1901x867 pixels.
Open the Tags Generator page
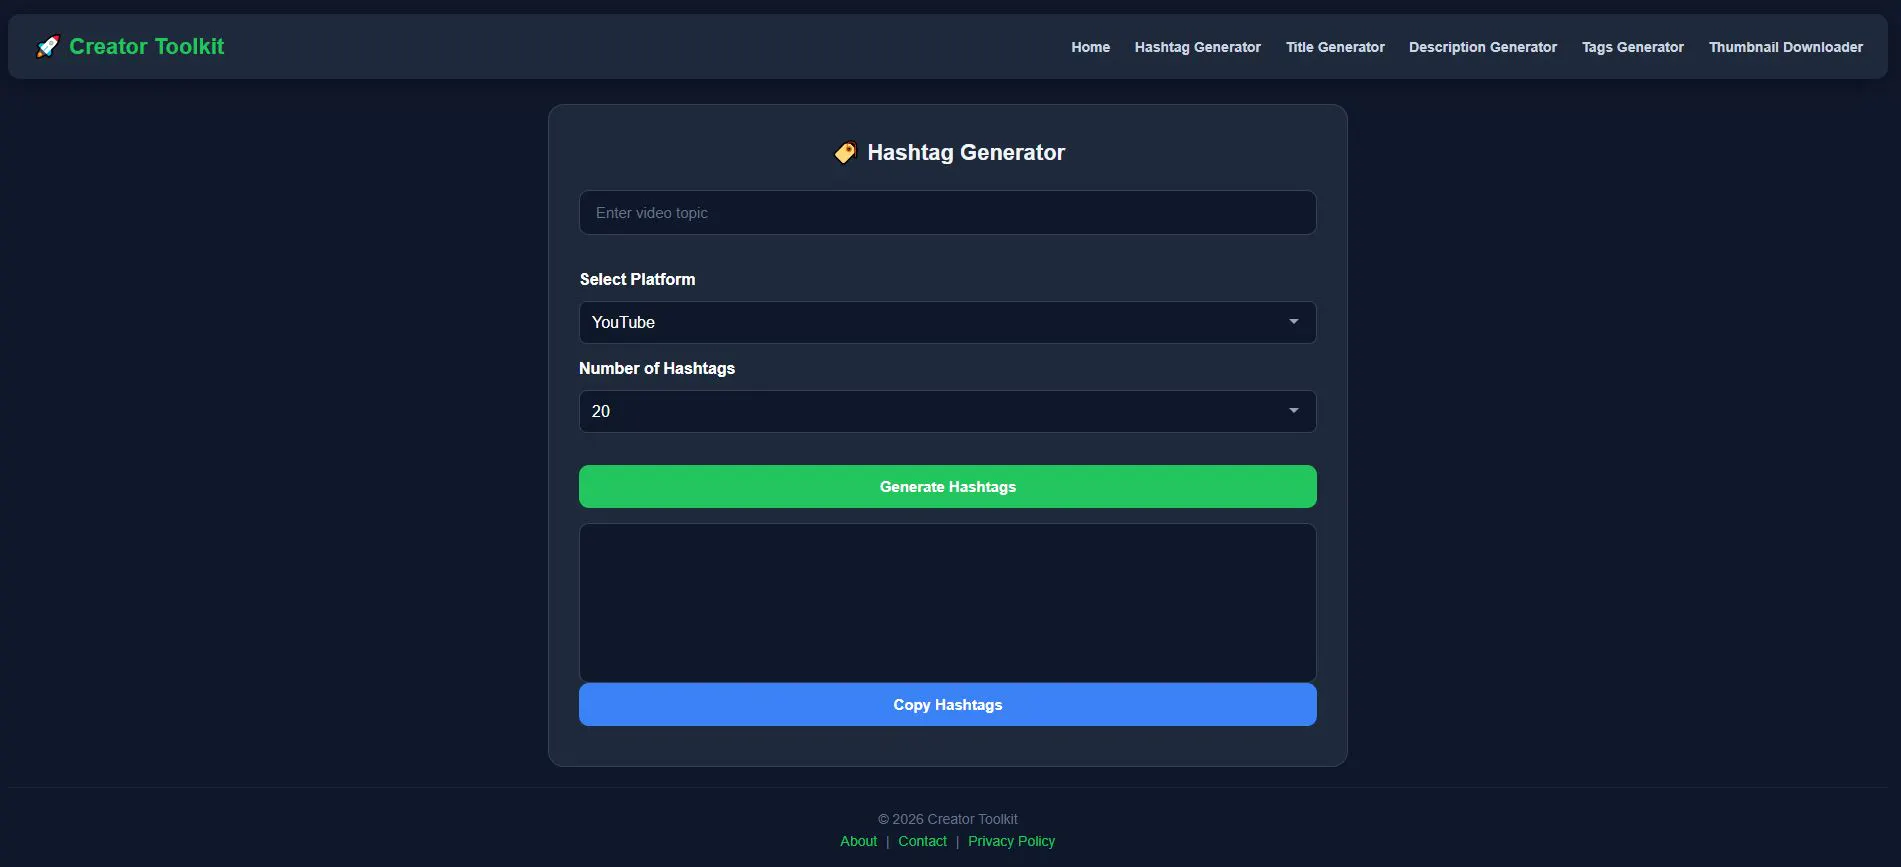coord(1633,47)
